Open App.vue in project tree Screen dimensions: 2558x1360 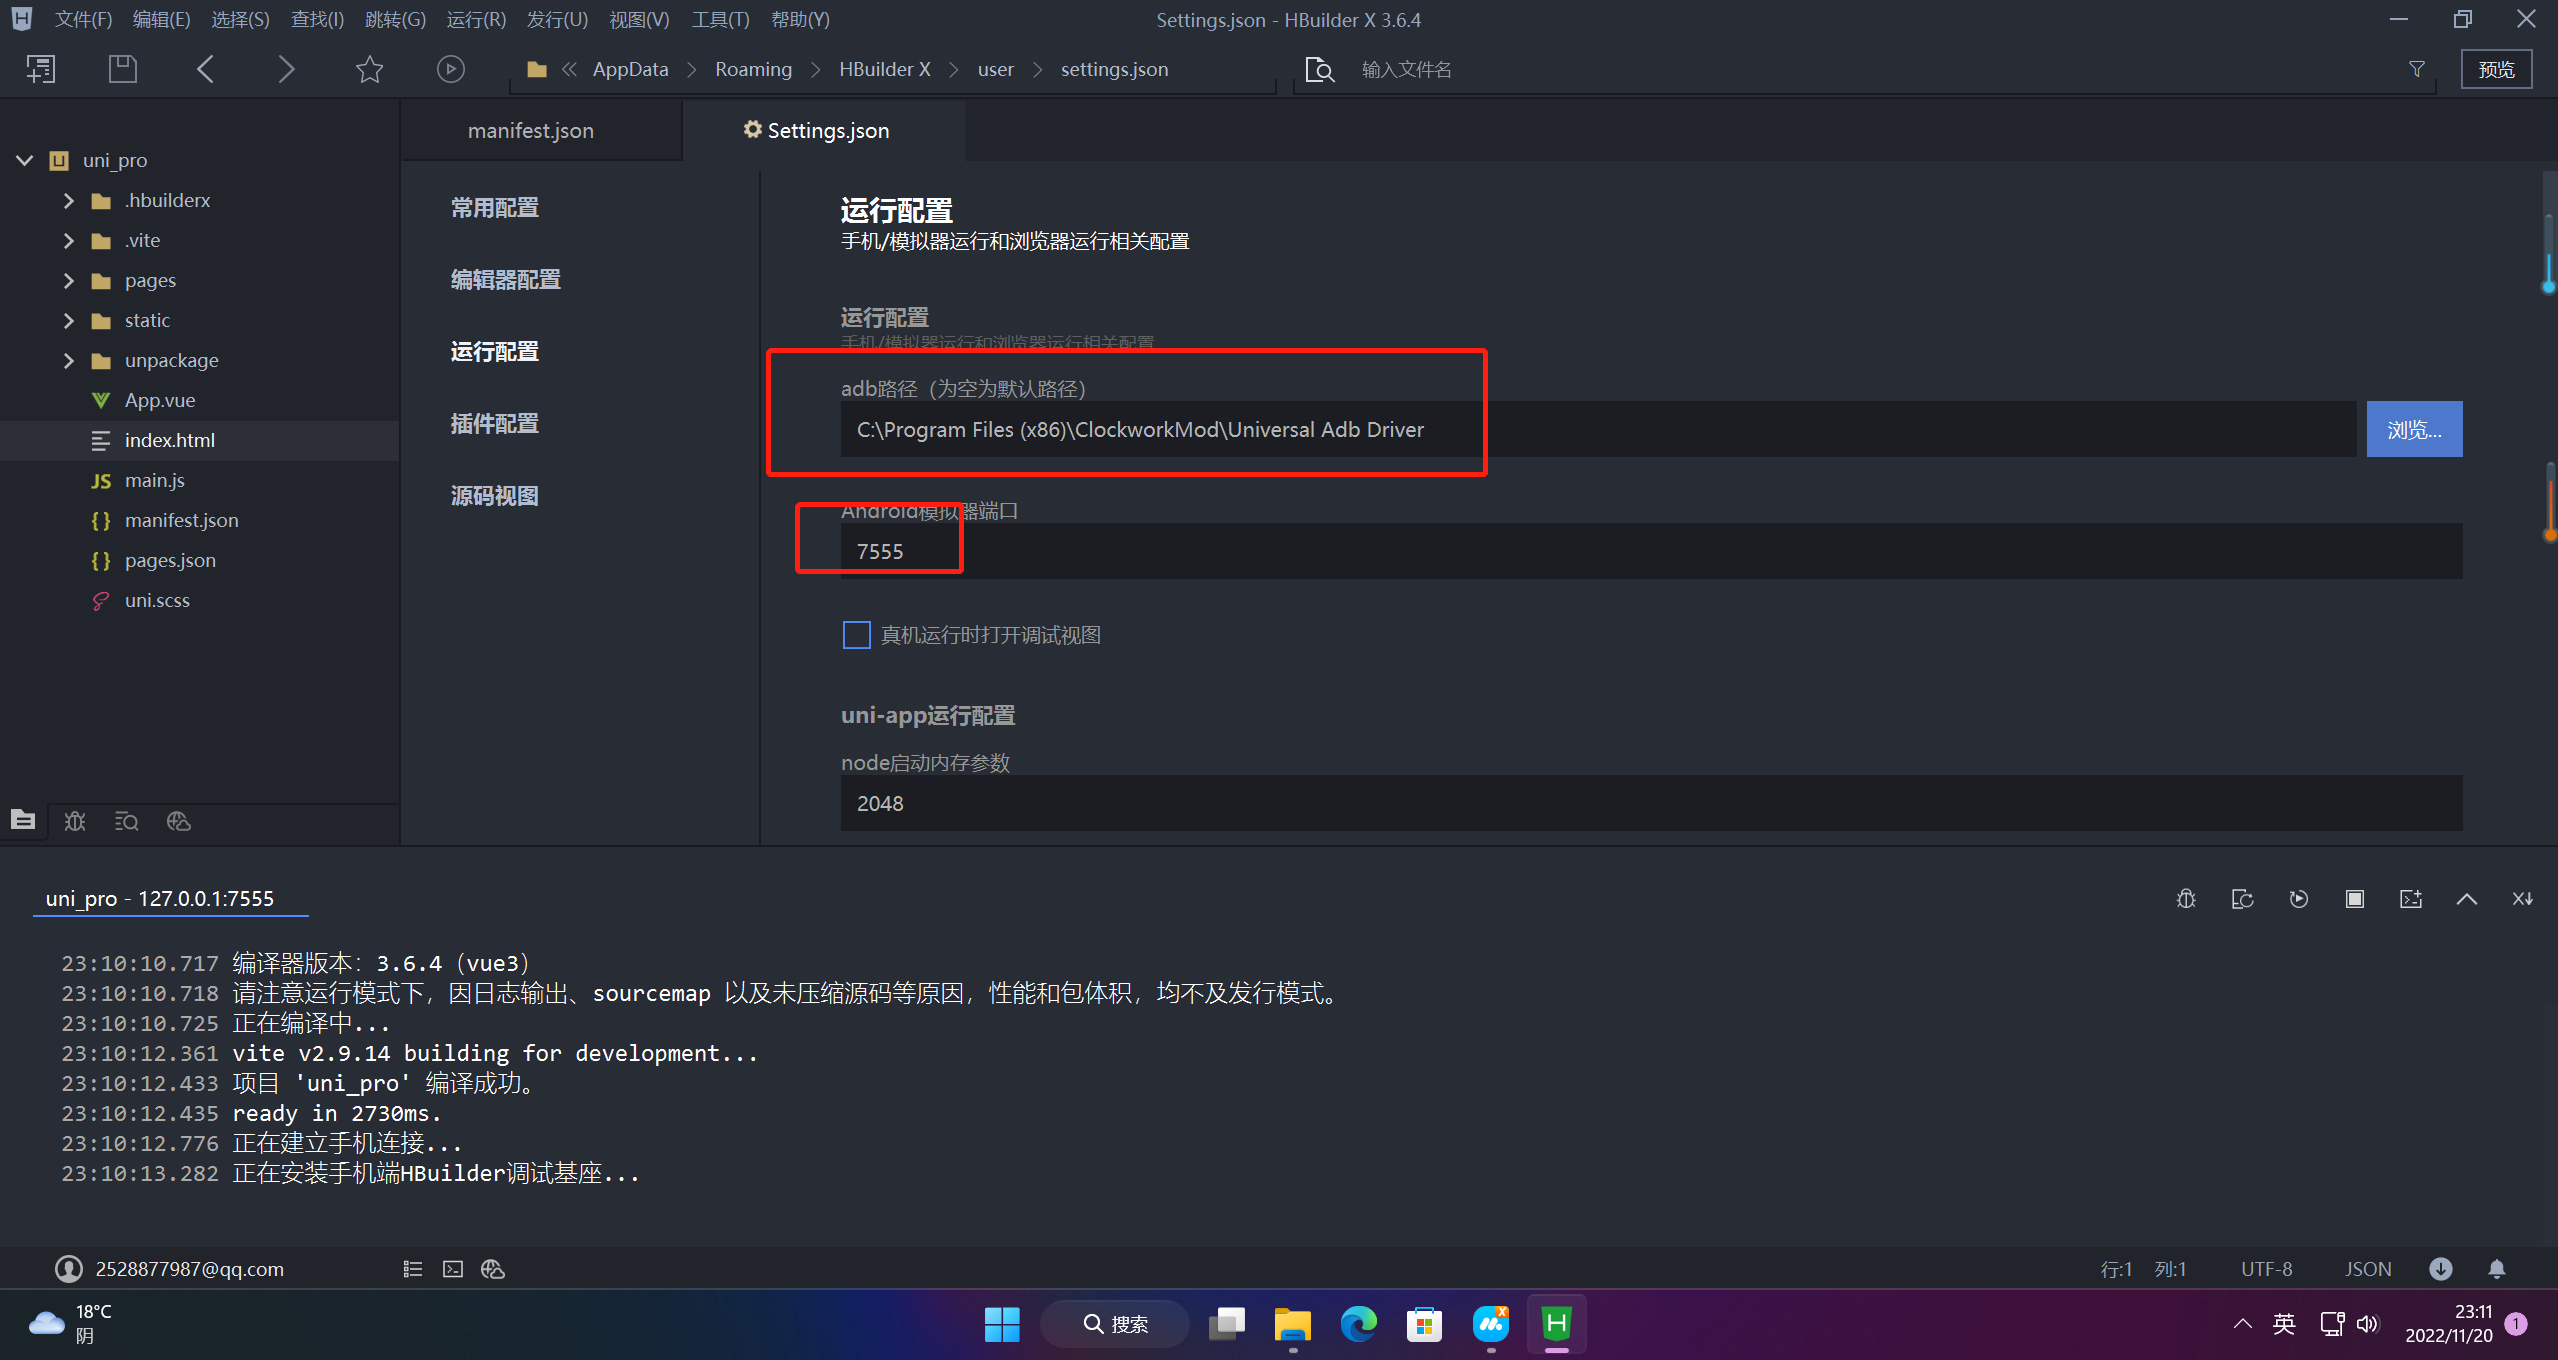[x=160, y=400]
